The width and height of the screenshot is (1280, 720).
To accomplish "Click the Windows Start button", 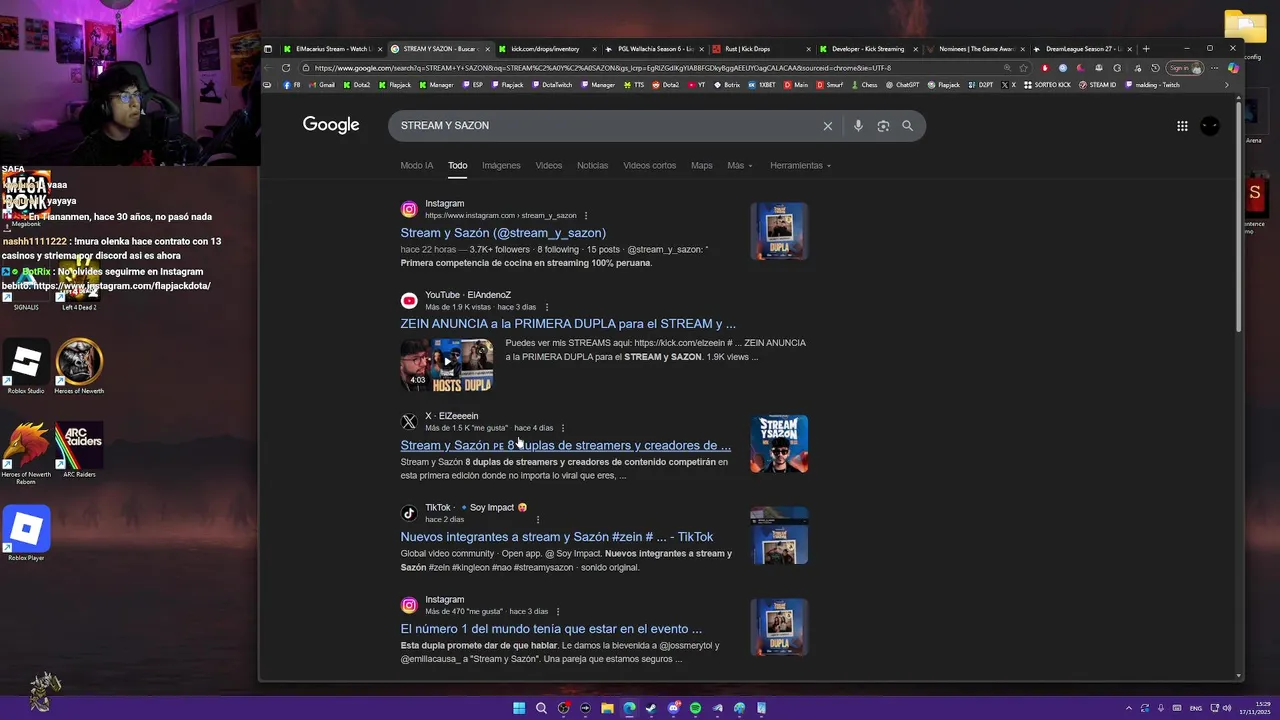I will pyautogui.click(x=519, y=708).
